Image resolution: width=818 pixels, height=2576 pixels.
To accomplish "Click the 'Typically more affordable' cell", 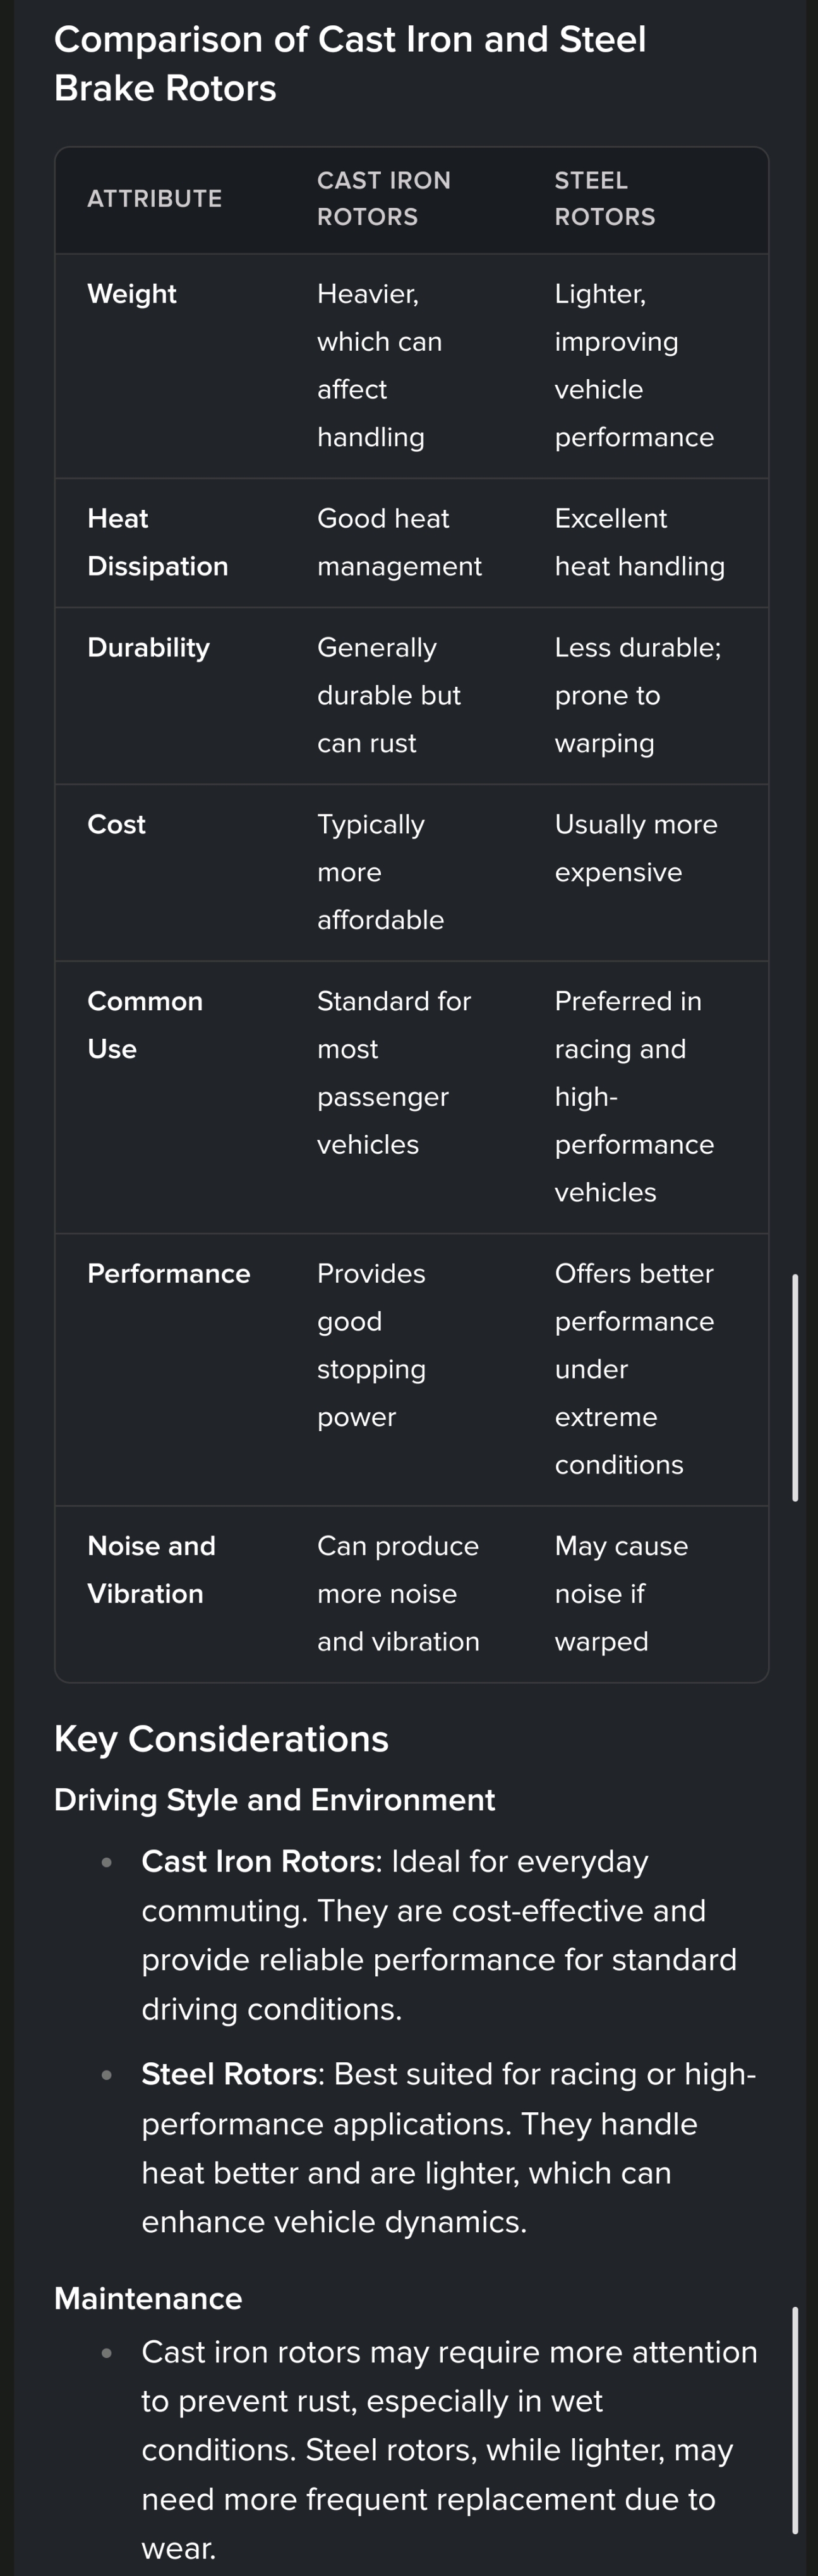I will (380, 872).
